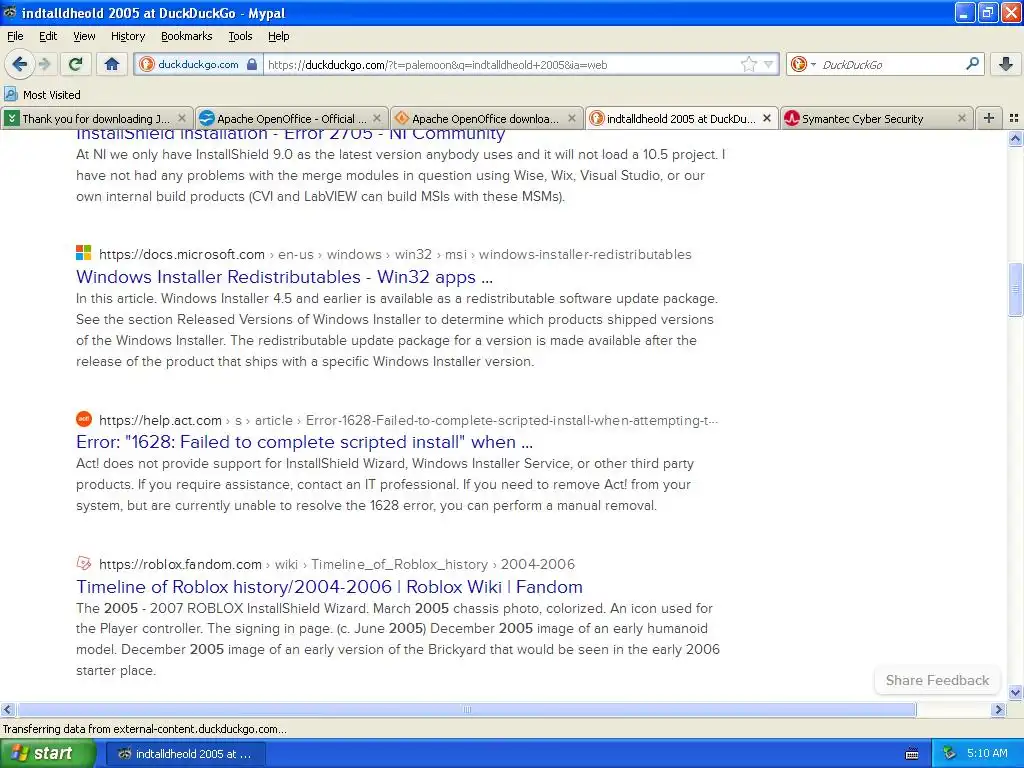
Task: Open the History menu
Action: pos(128,36)
